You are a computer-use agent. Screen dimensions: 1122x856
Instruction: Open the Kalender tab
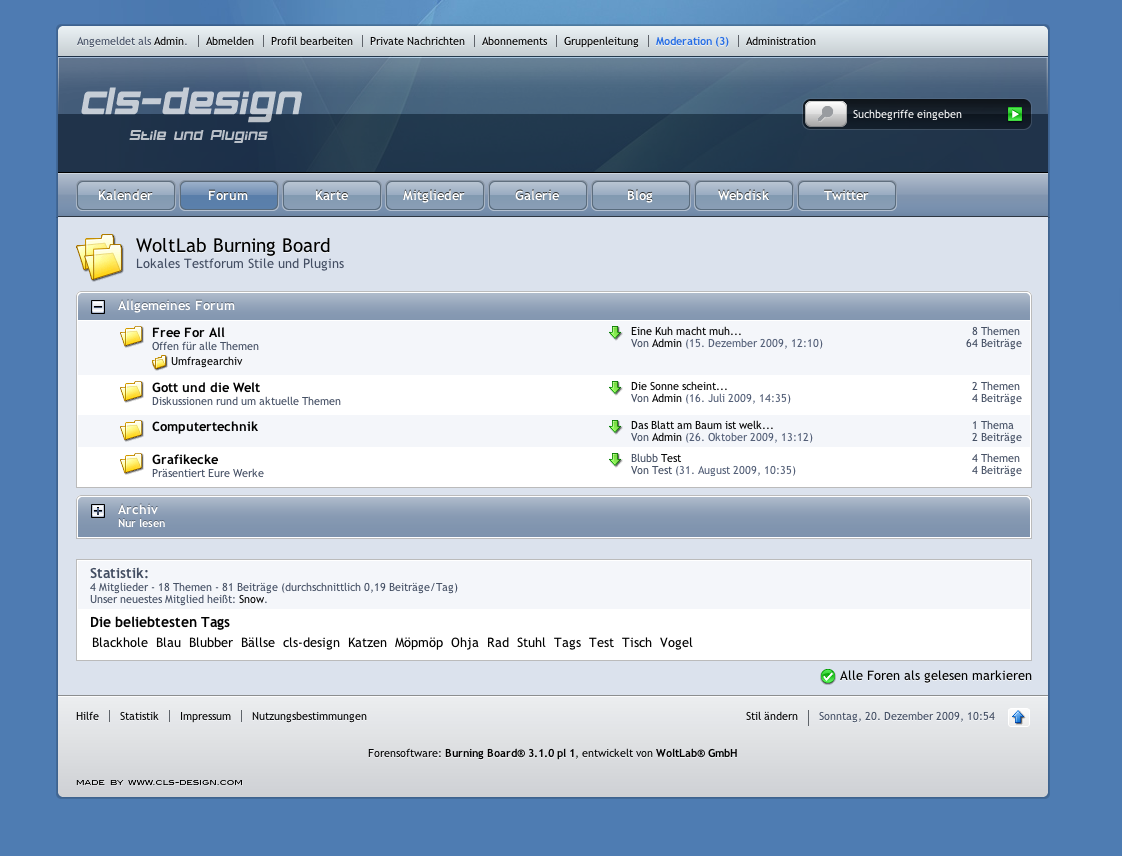click(126, 196)
